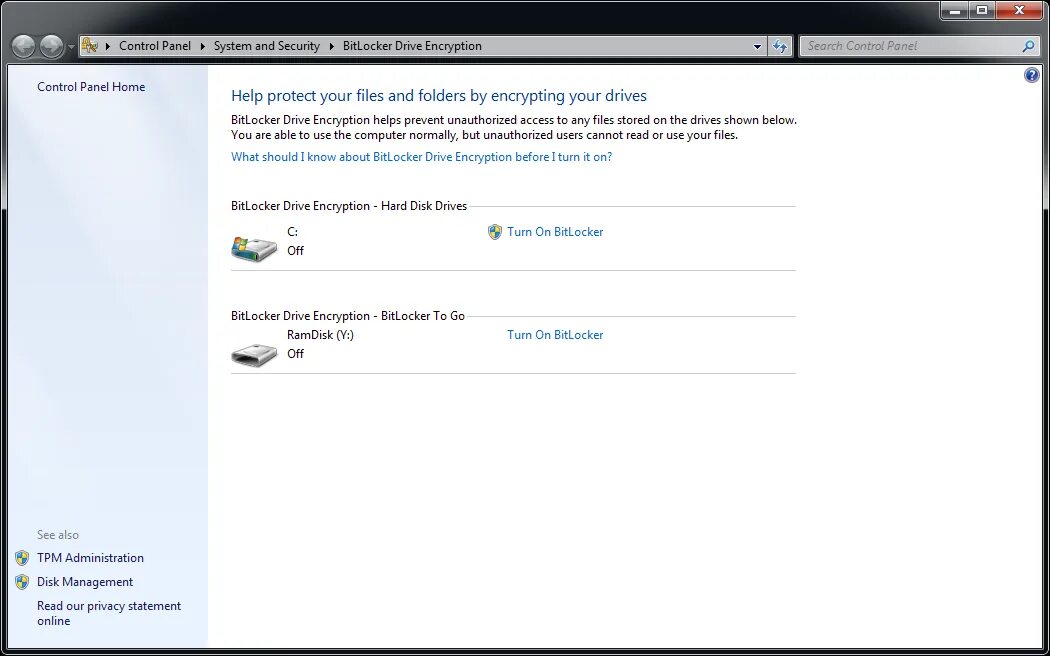
Task: Expand arrow before Control Panel breadcrumb
Action: click(x=108, y=46)
